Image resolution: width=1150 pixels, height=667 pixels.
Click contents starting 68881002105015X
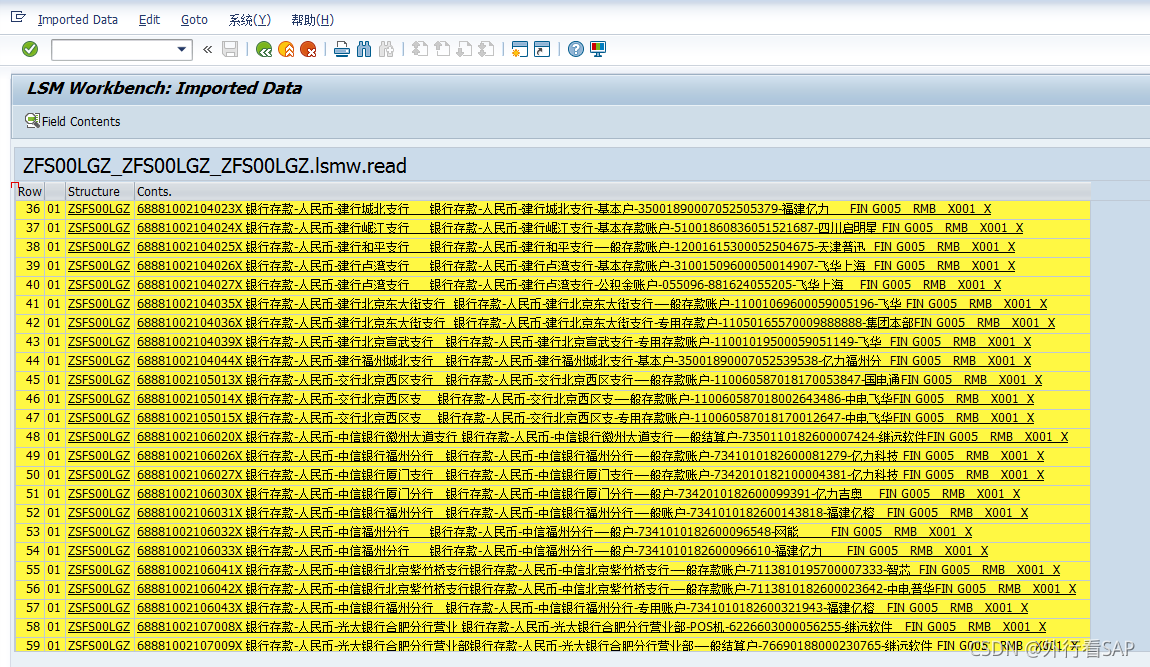click(586, 418)
